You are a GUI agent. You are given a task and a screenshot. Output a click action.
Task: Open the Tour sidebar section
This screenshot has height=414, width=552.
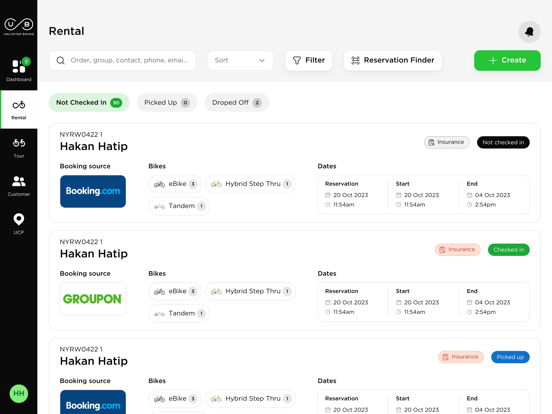click(x=19, y=148)
